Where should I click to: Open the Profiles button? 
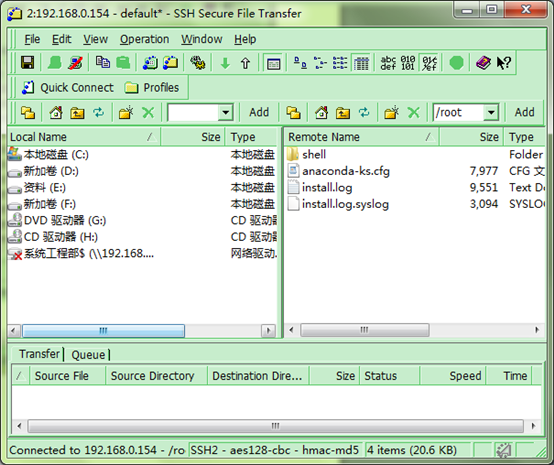point(152,88)
